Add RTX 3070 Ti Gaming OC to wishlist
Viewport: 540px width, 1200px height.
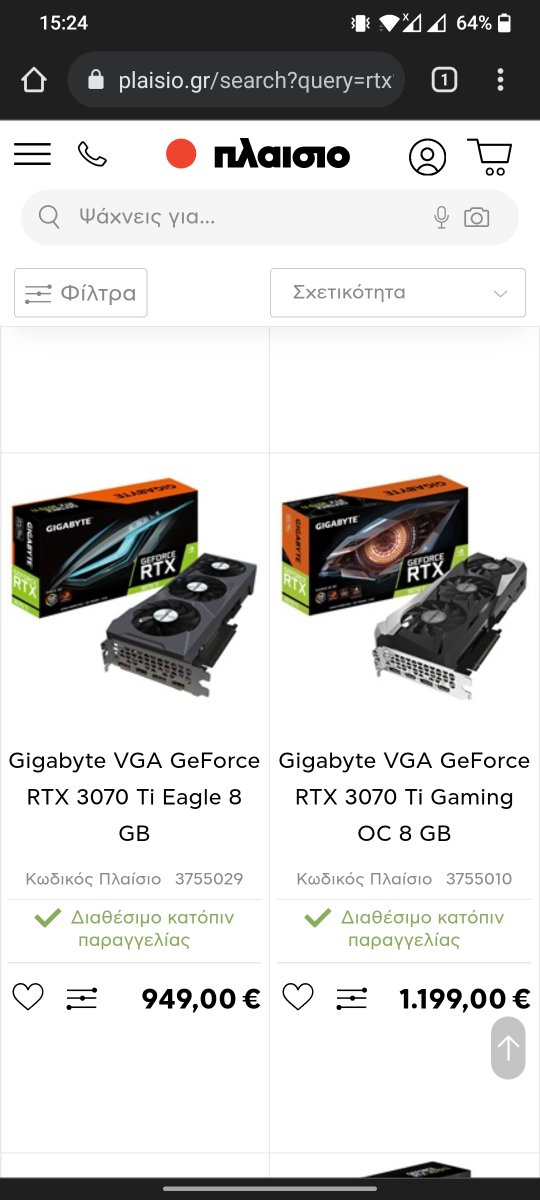click(x=298, y=997)
